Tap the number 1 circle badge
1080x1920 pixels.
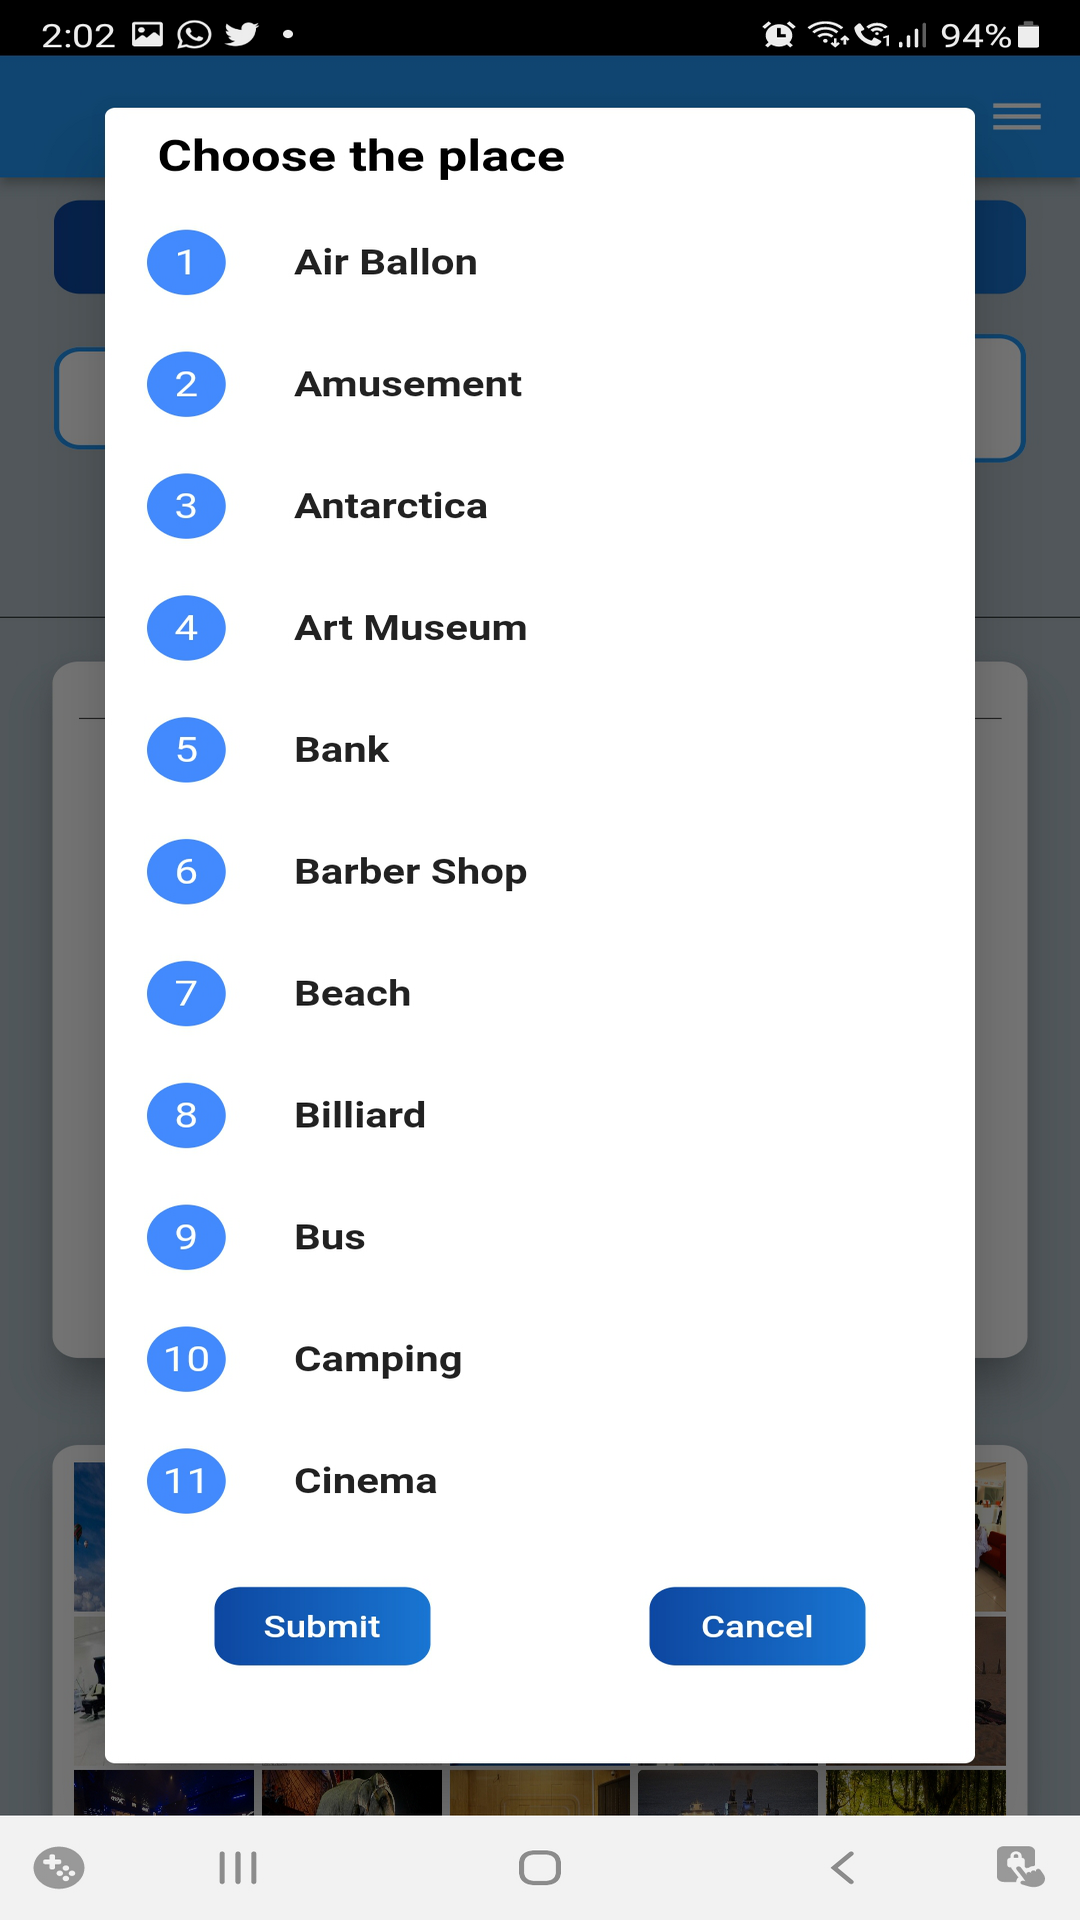[x=186, y=262]
